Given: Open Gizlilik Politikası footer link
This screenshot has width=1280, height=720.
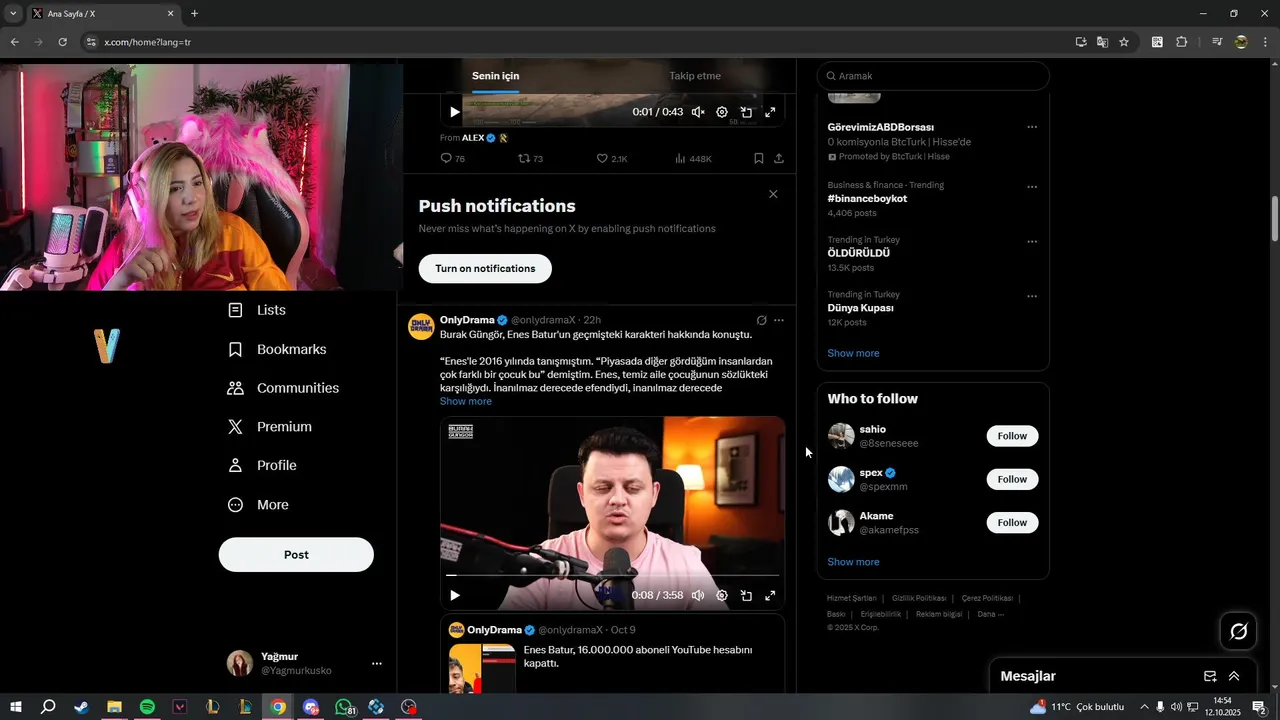Looking at the screenshot, I should pyautogui.click(x=919, y=598).
